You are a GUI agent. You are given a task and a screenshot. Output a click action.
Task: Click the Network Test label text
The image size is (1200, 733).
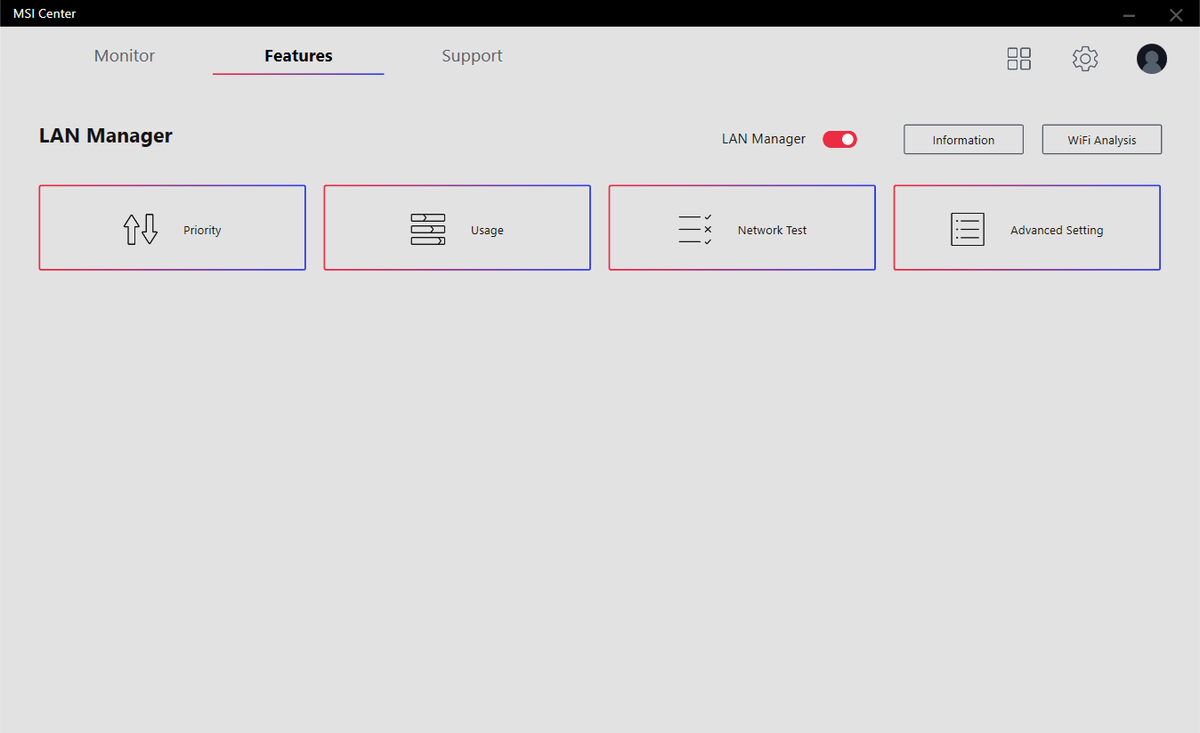(772, 230)
